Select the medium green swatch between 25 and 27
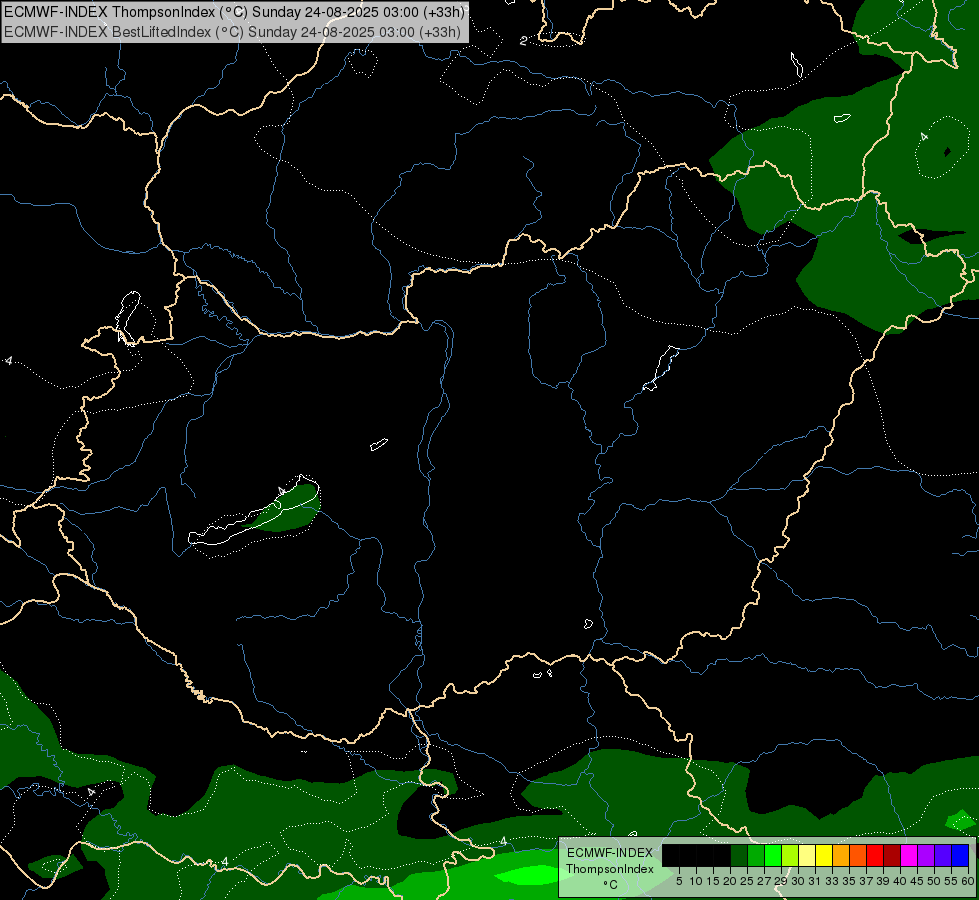 [x=756, y=855]
